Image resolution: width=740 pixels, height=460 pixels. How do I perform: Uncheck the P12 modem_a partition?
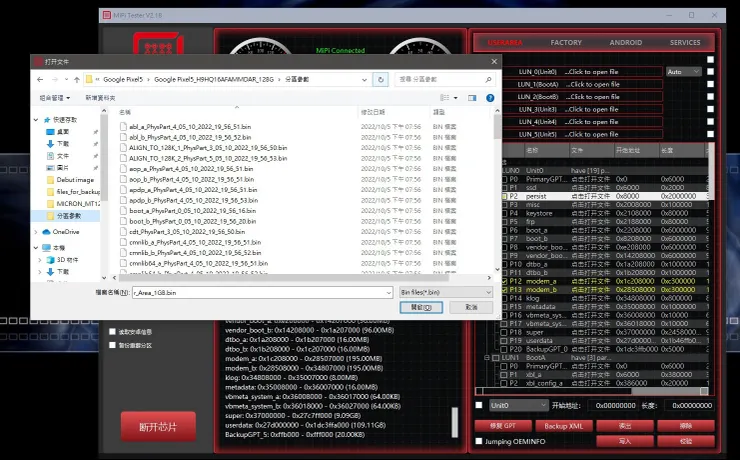point(505,281)
